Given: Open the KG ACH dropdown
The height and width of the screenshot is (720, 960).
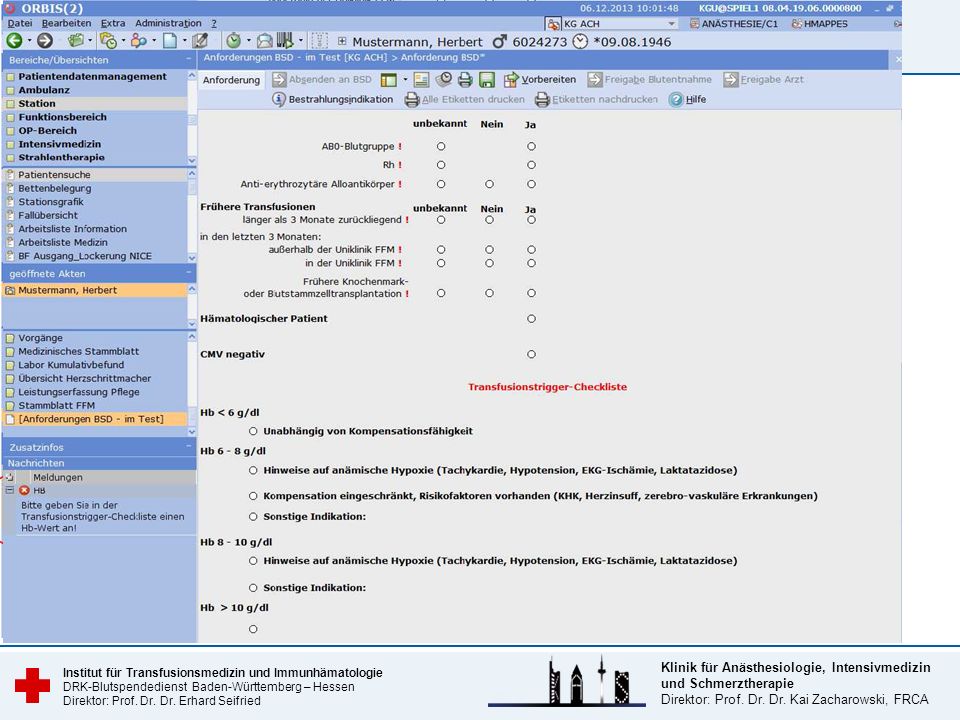Looking at the screenshot, I should [x=672, y=24].
